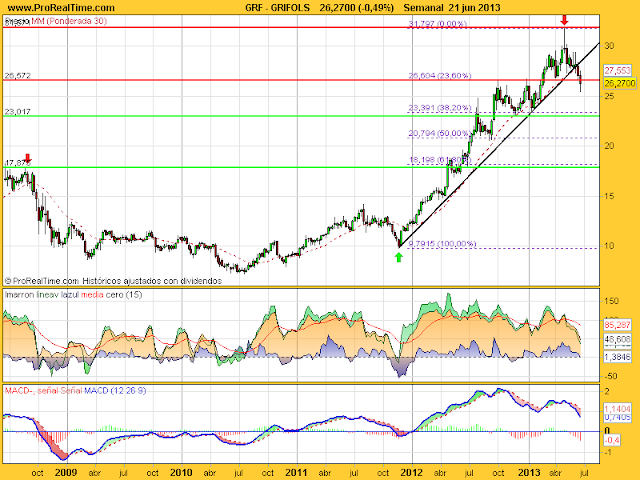Viewport: 640px width, 480px height.
Task: Select the lmarron lineav lazul media cero (15) label
Action: 73,294
